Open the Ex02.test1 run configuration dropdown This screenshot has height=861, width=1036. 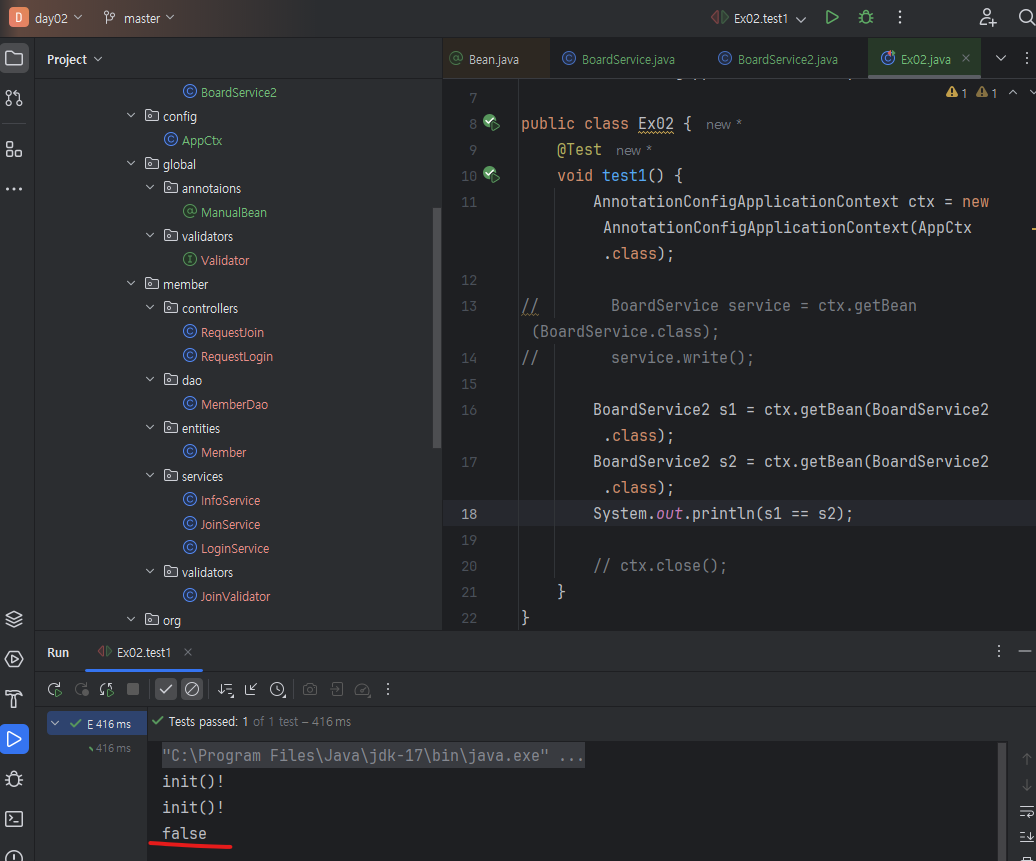click(762, 18)
